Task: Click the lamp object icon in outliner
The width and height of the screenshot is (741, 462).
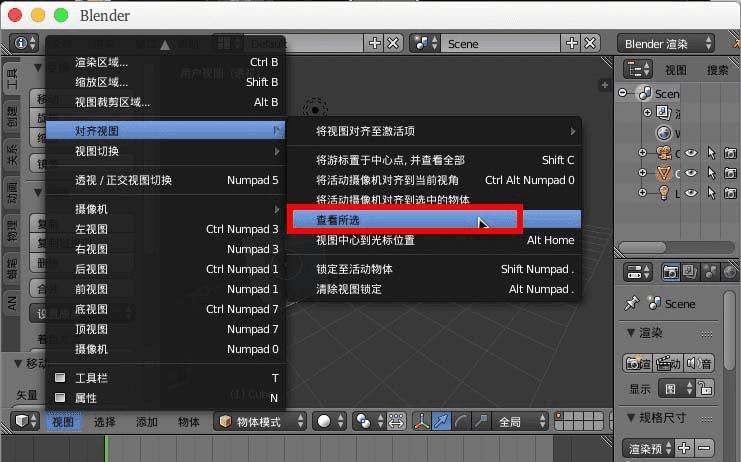Action: click(x=664, y=193)
